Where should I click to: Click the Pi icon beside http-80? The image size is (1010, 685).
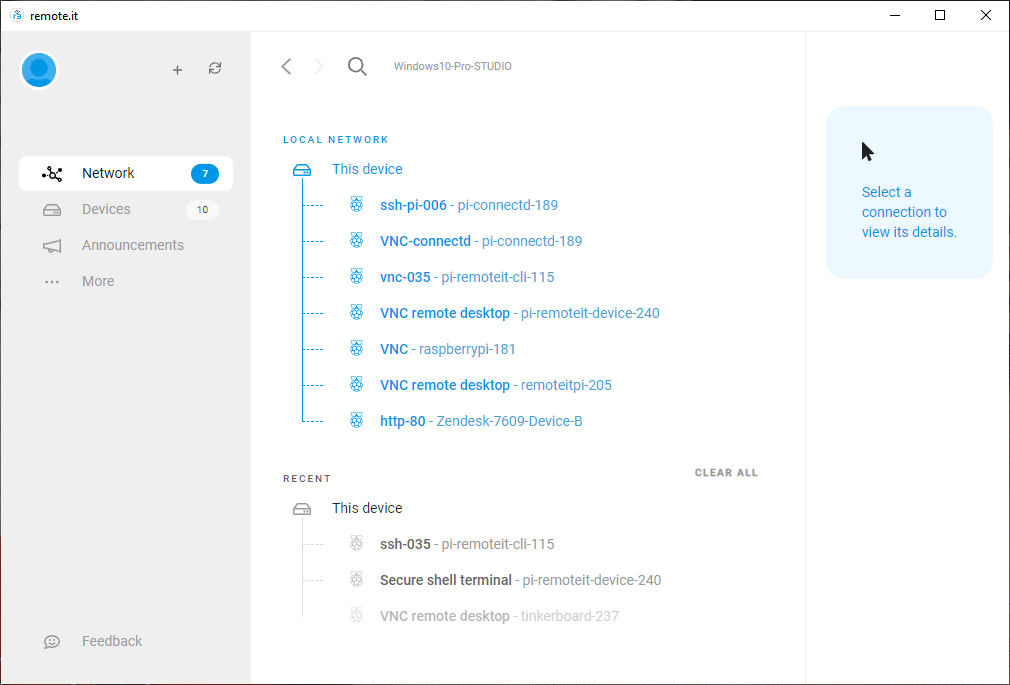point(356,421)
